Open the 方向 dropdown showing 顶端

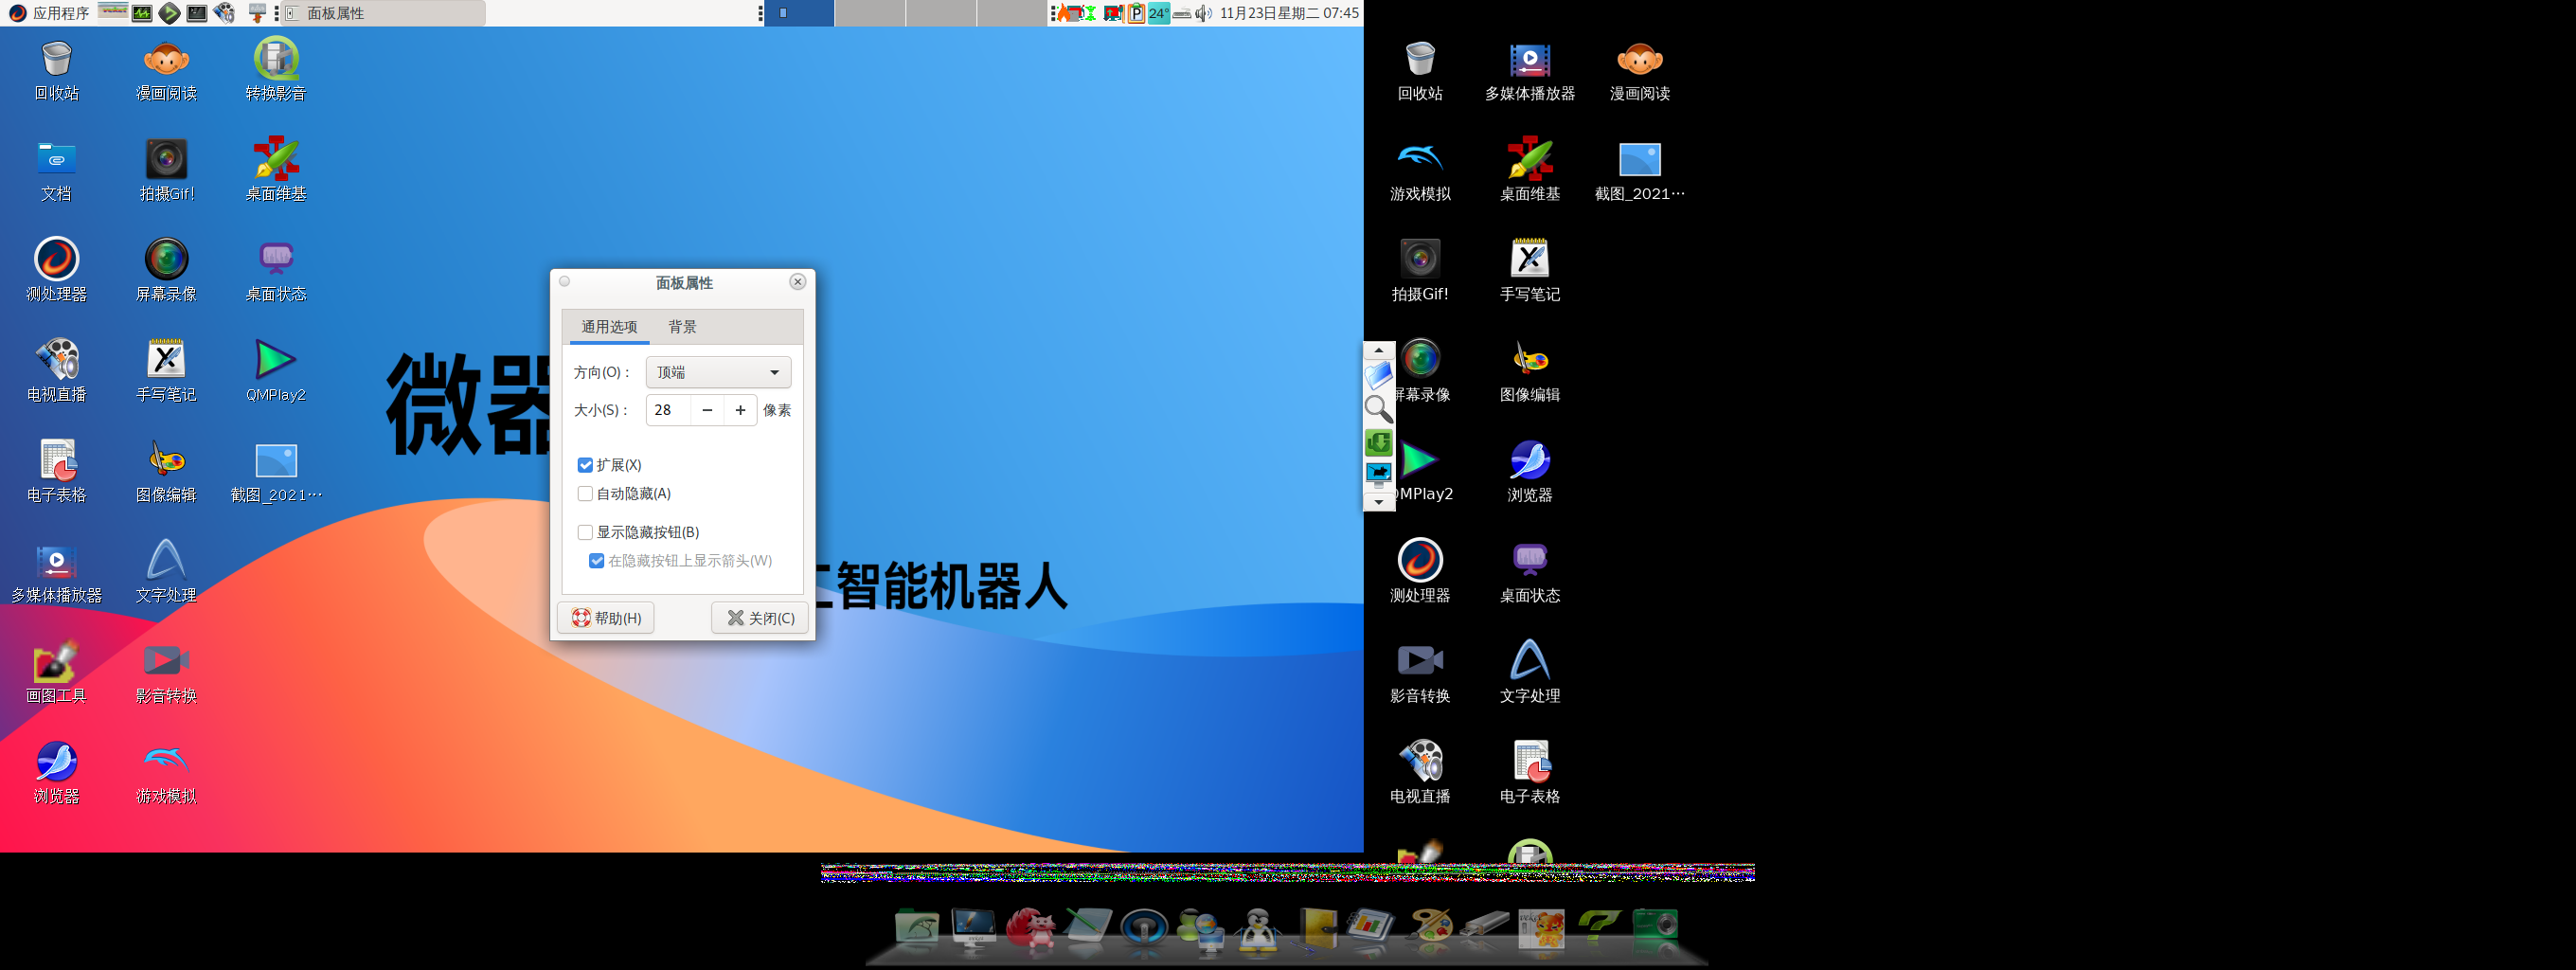(718, 372)
